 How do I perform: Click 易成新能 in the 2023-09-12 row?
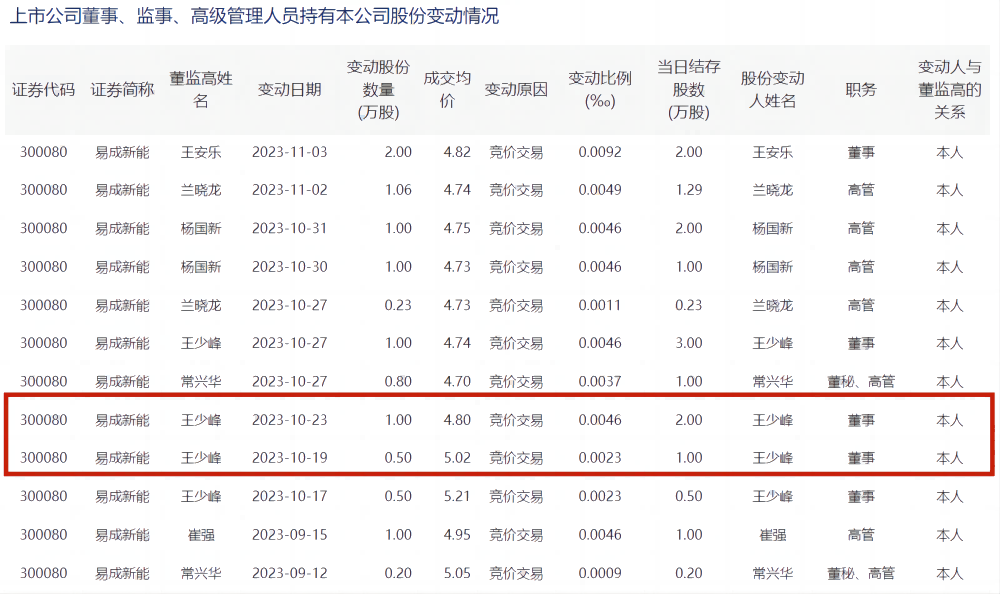tap(122, 573)
